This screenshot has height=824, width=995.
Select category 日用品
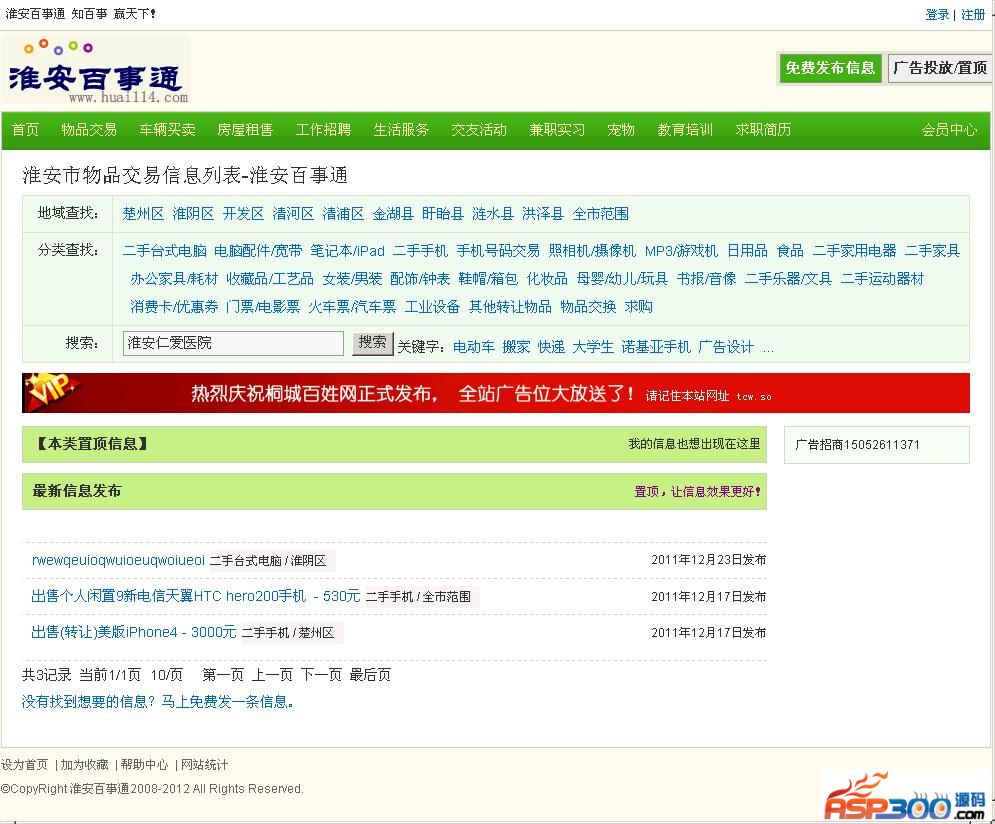click(x=748, y=251)
